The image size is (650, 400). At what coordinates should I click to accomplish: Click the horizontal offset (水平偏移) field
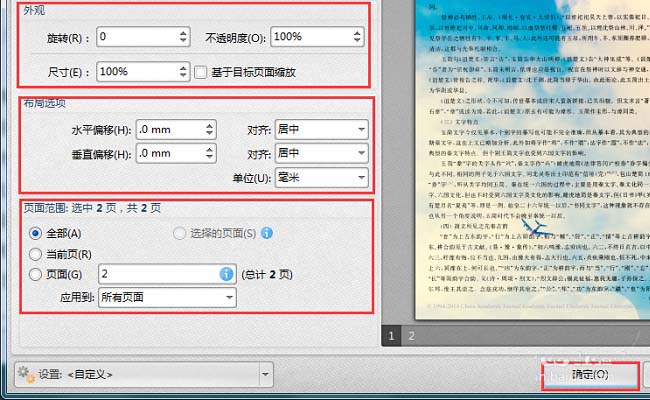coord(176,130)
